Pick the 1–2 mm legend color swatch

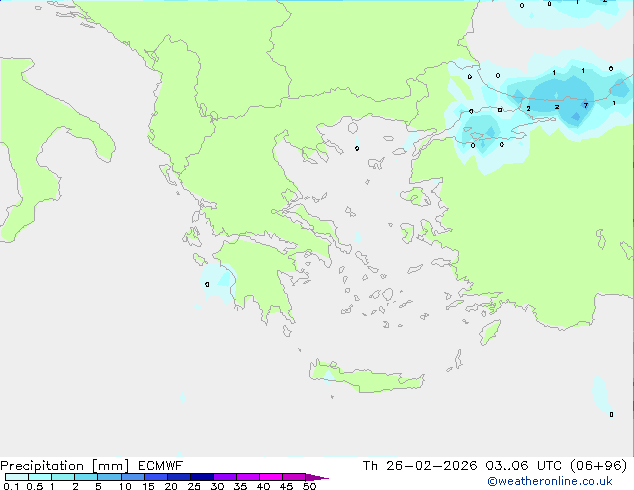pos(63,477)
